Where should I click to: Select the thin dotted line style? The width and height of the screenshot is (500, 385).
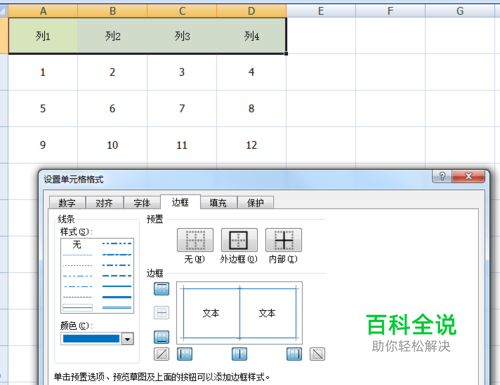(77, 266)
